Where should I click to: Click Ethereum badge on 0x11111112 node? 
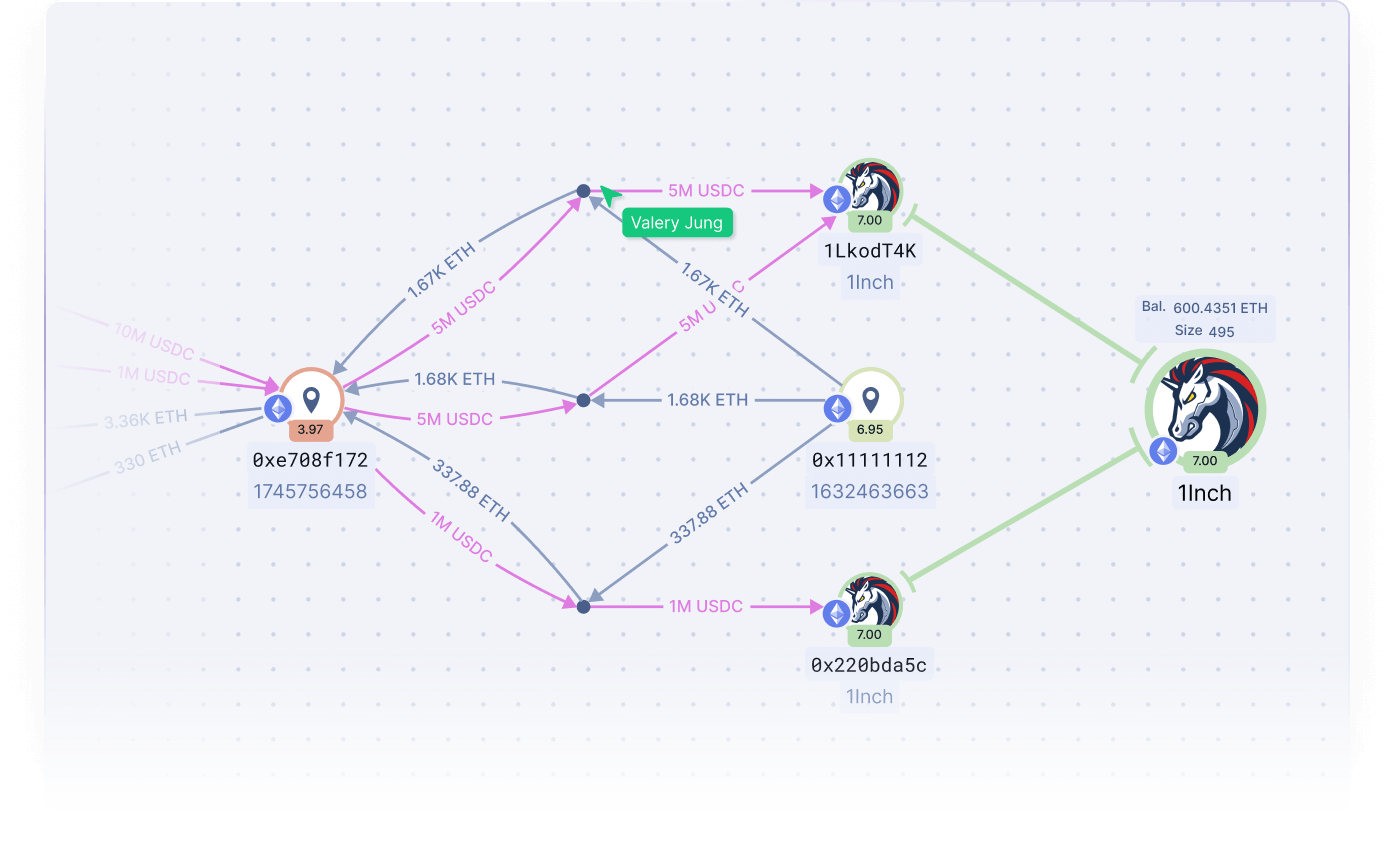click(837, 408)
